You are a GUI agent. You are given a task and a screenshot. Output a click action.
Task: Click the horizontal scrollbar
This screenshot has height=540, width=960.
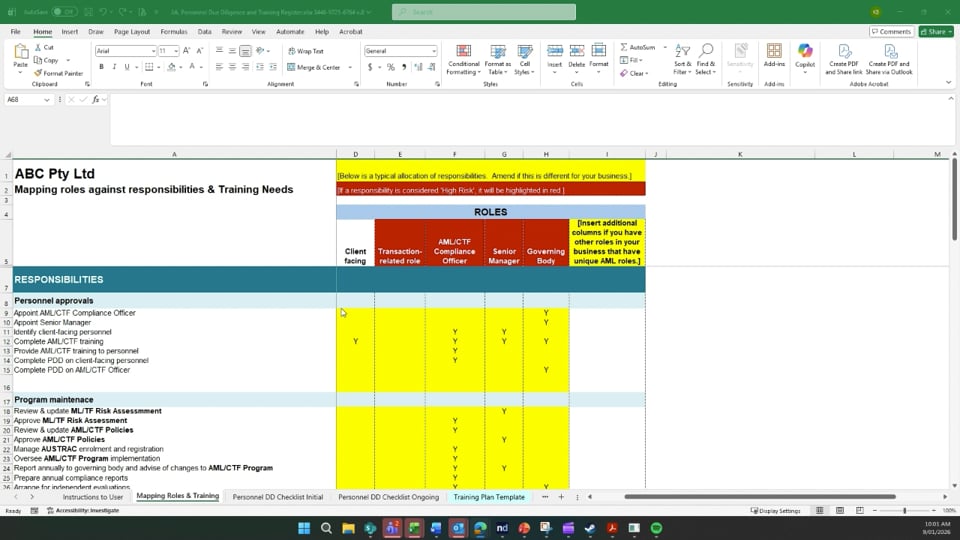[x=760, y=497]
